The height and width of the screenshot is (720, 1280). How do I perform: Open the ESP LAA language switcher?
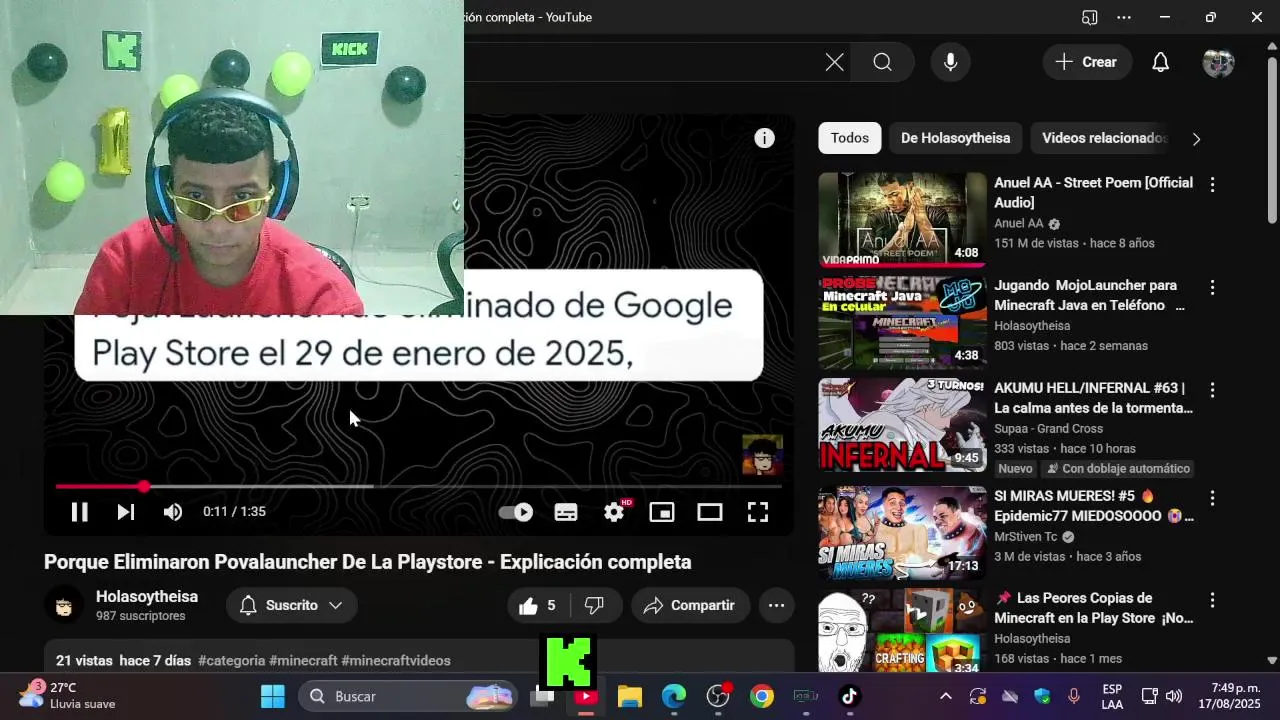point(1112,697)
